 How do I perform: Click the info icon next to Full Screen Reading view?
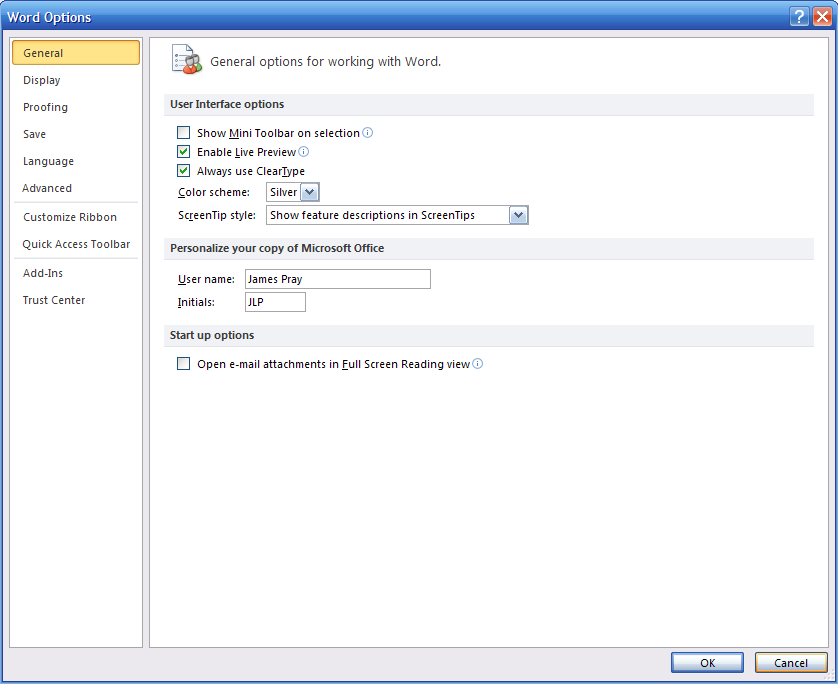478,363
